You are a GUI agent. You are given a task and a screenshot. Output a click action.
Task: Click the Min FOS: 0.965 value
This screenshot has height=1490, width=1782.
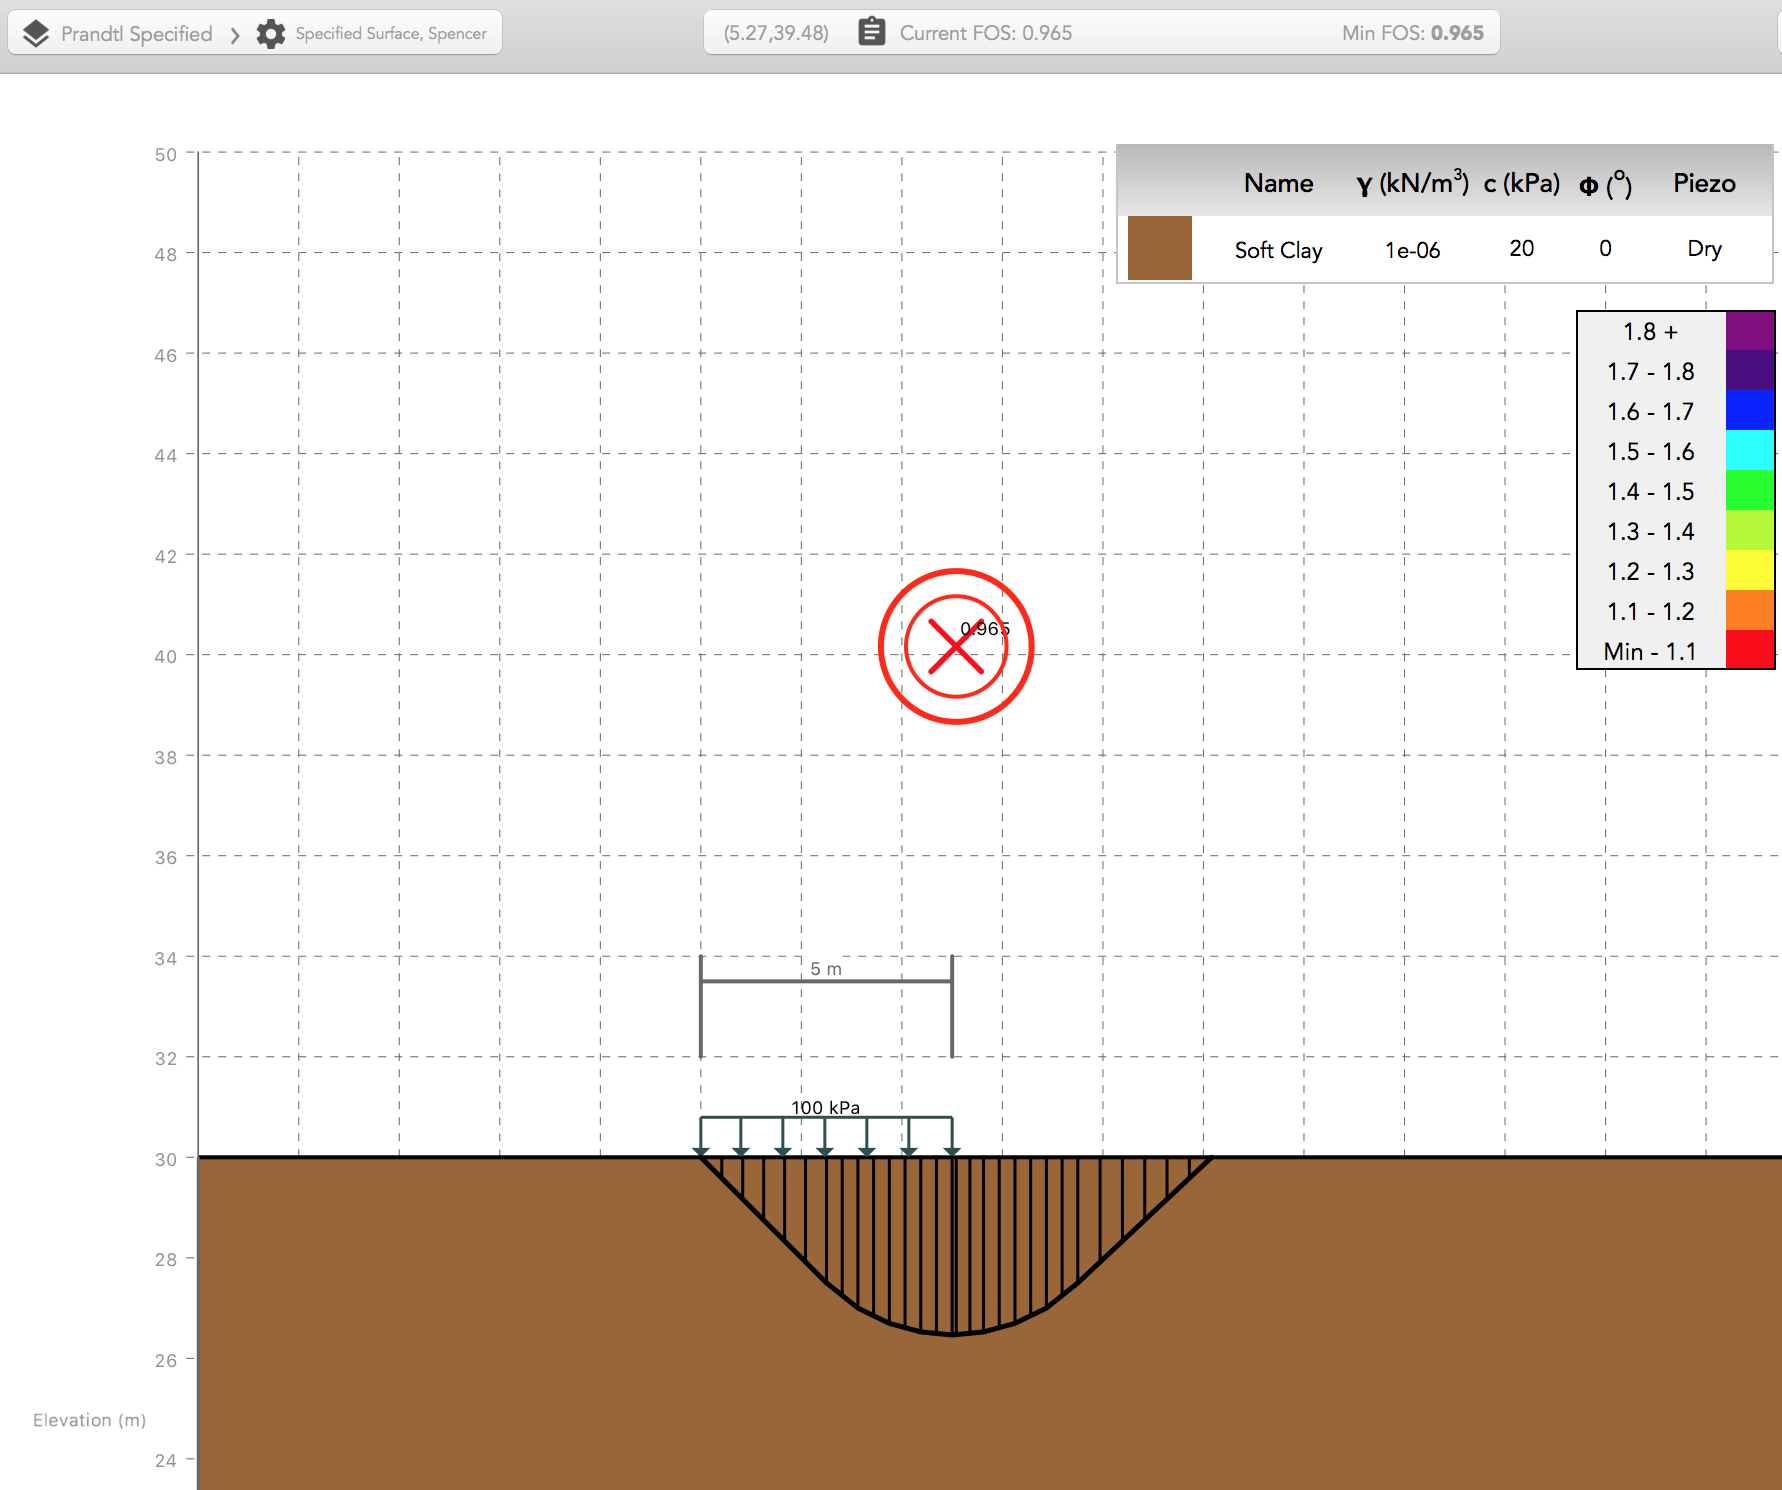tap(1413, 33)
